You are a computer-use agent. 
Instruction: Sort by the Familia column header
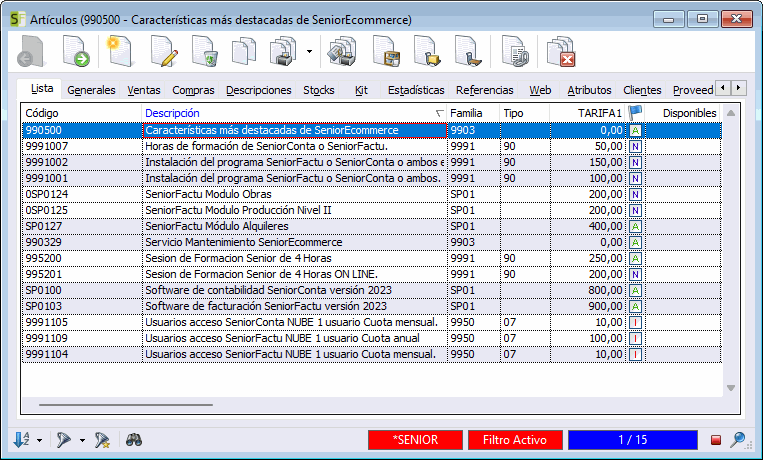(473, 113)
